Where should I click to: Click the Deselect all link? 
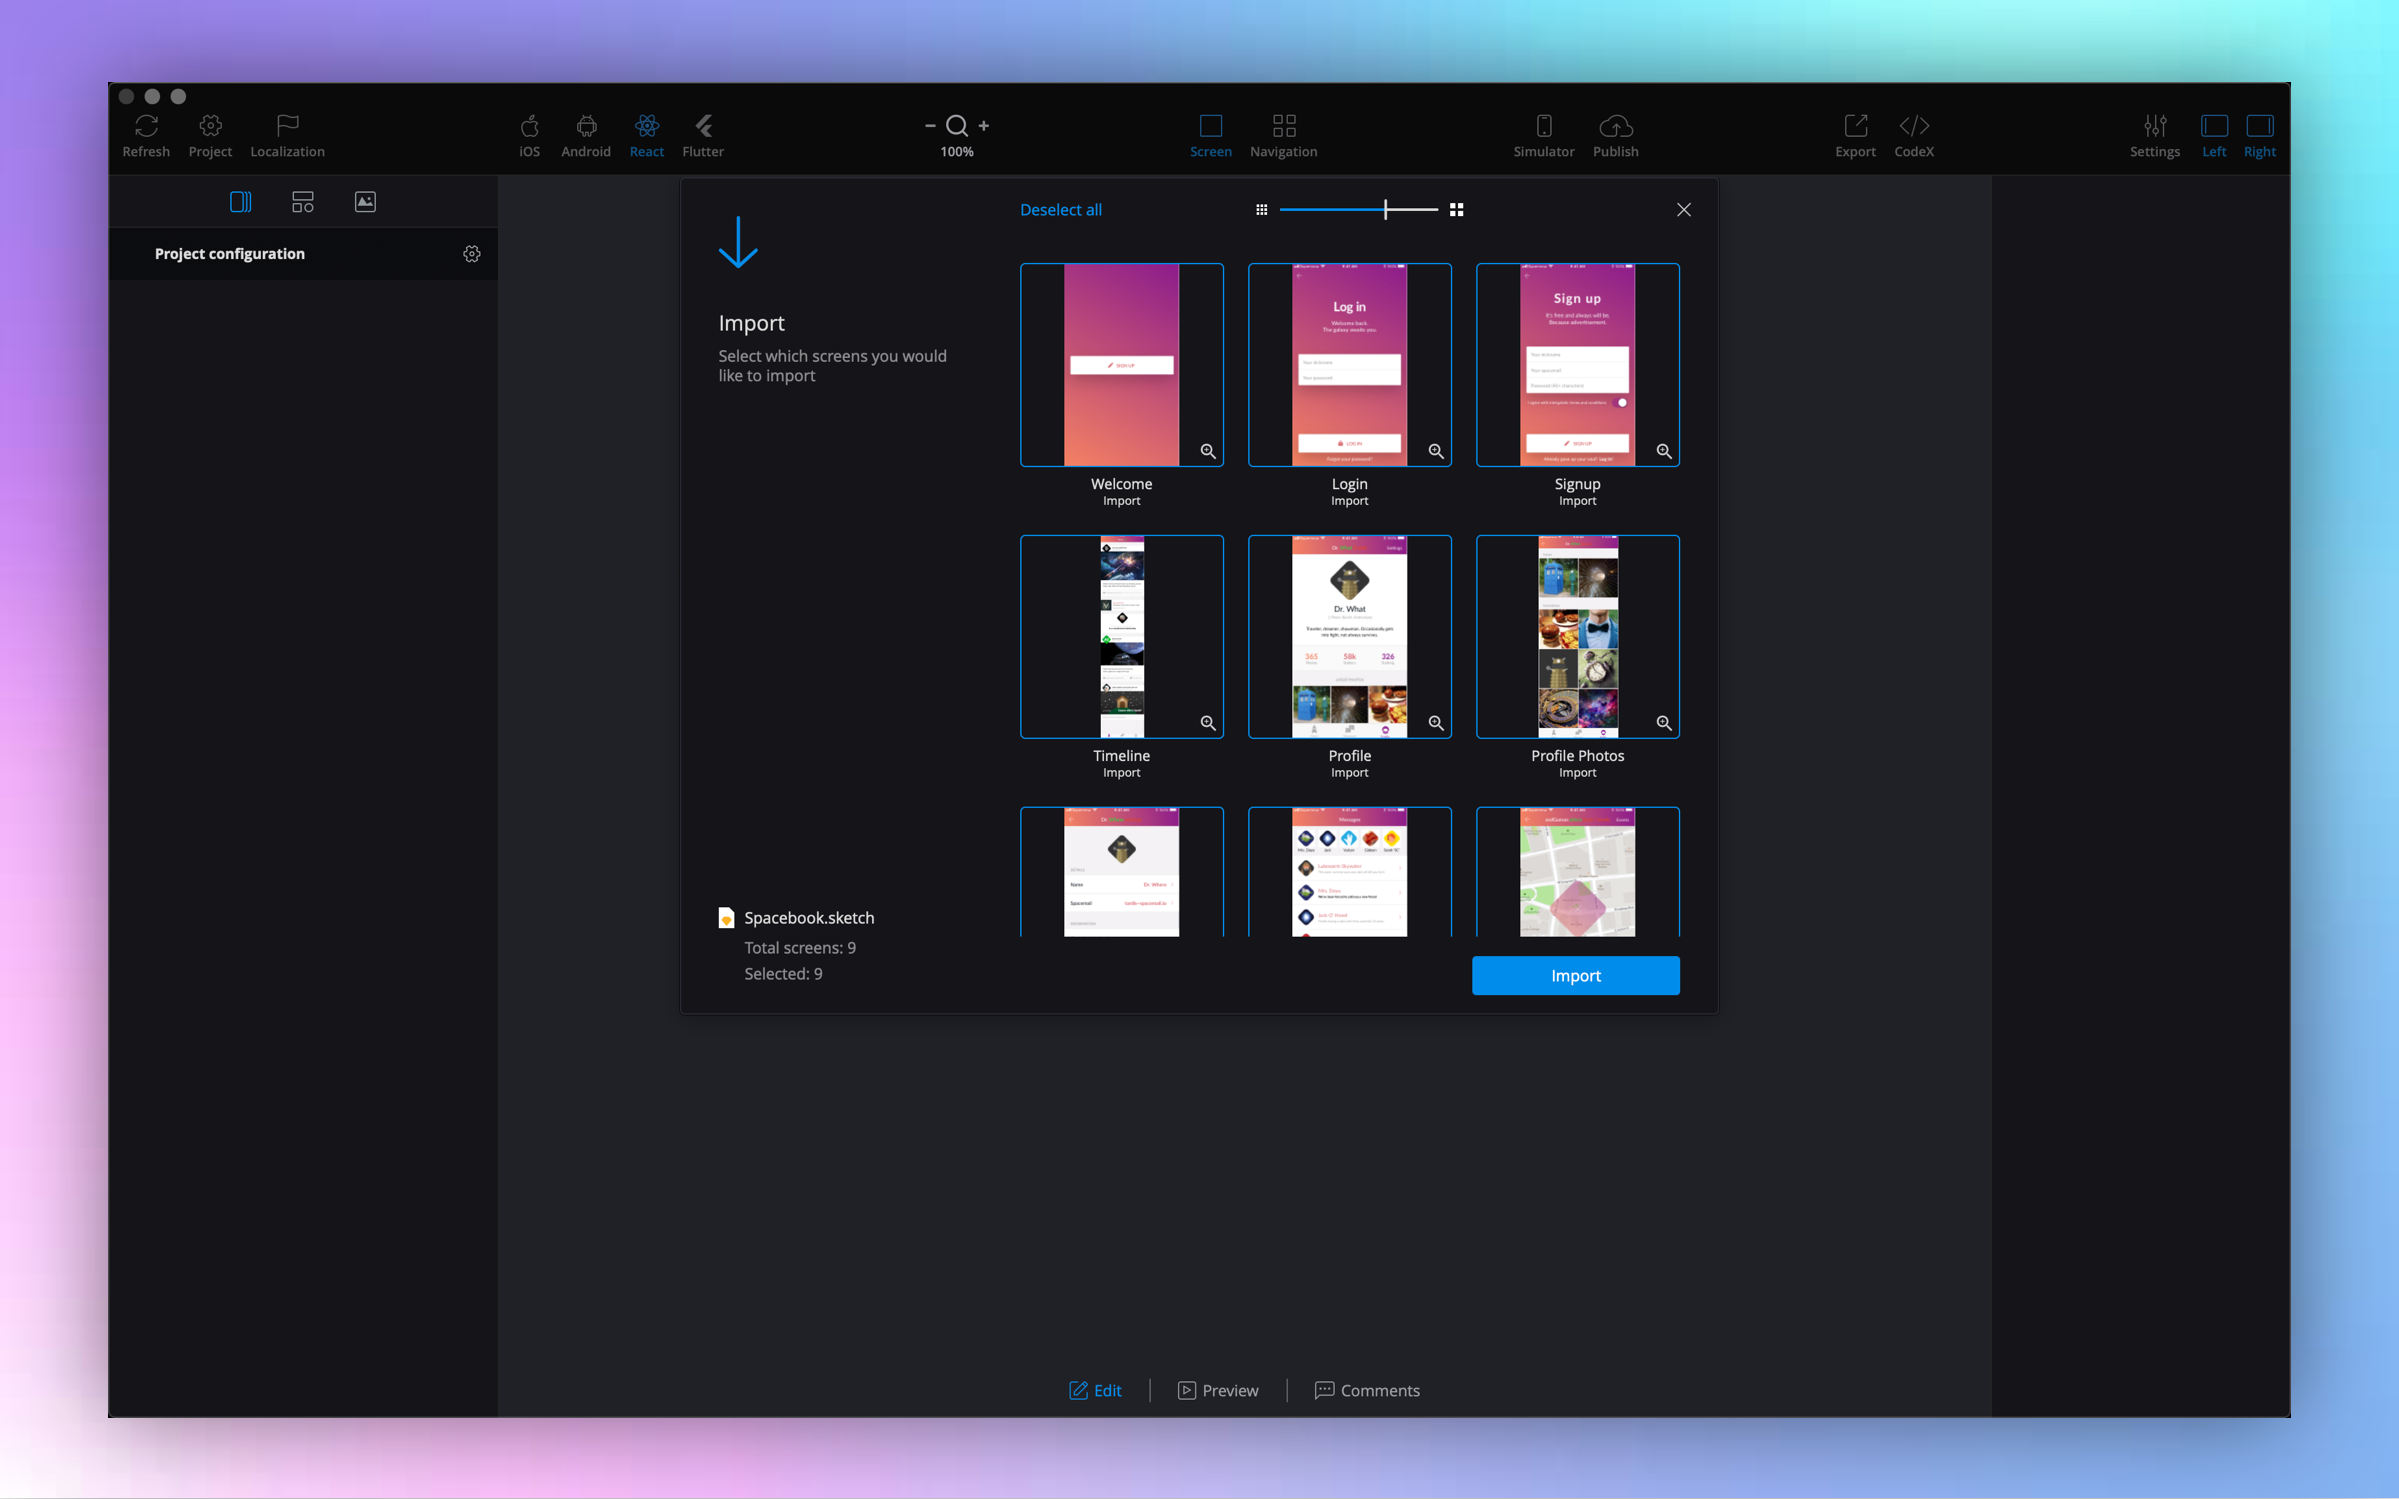click(1060, 210)
